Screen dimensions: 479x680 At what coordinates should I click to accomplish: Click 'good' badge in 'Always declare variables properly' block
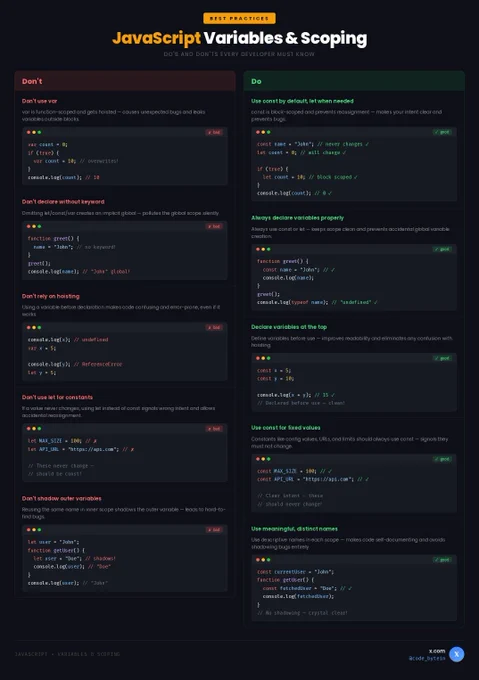(443, 249)
